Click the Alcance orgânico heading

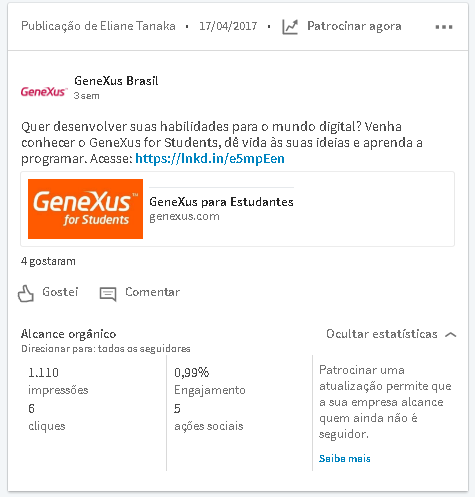point(68,334)
